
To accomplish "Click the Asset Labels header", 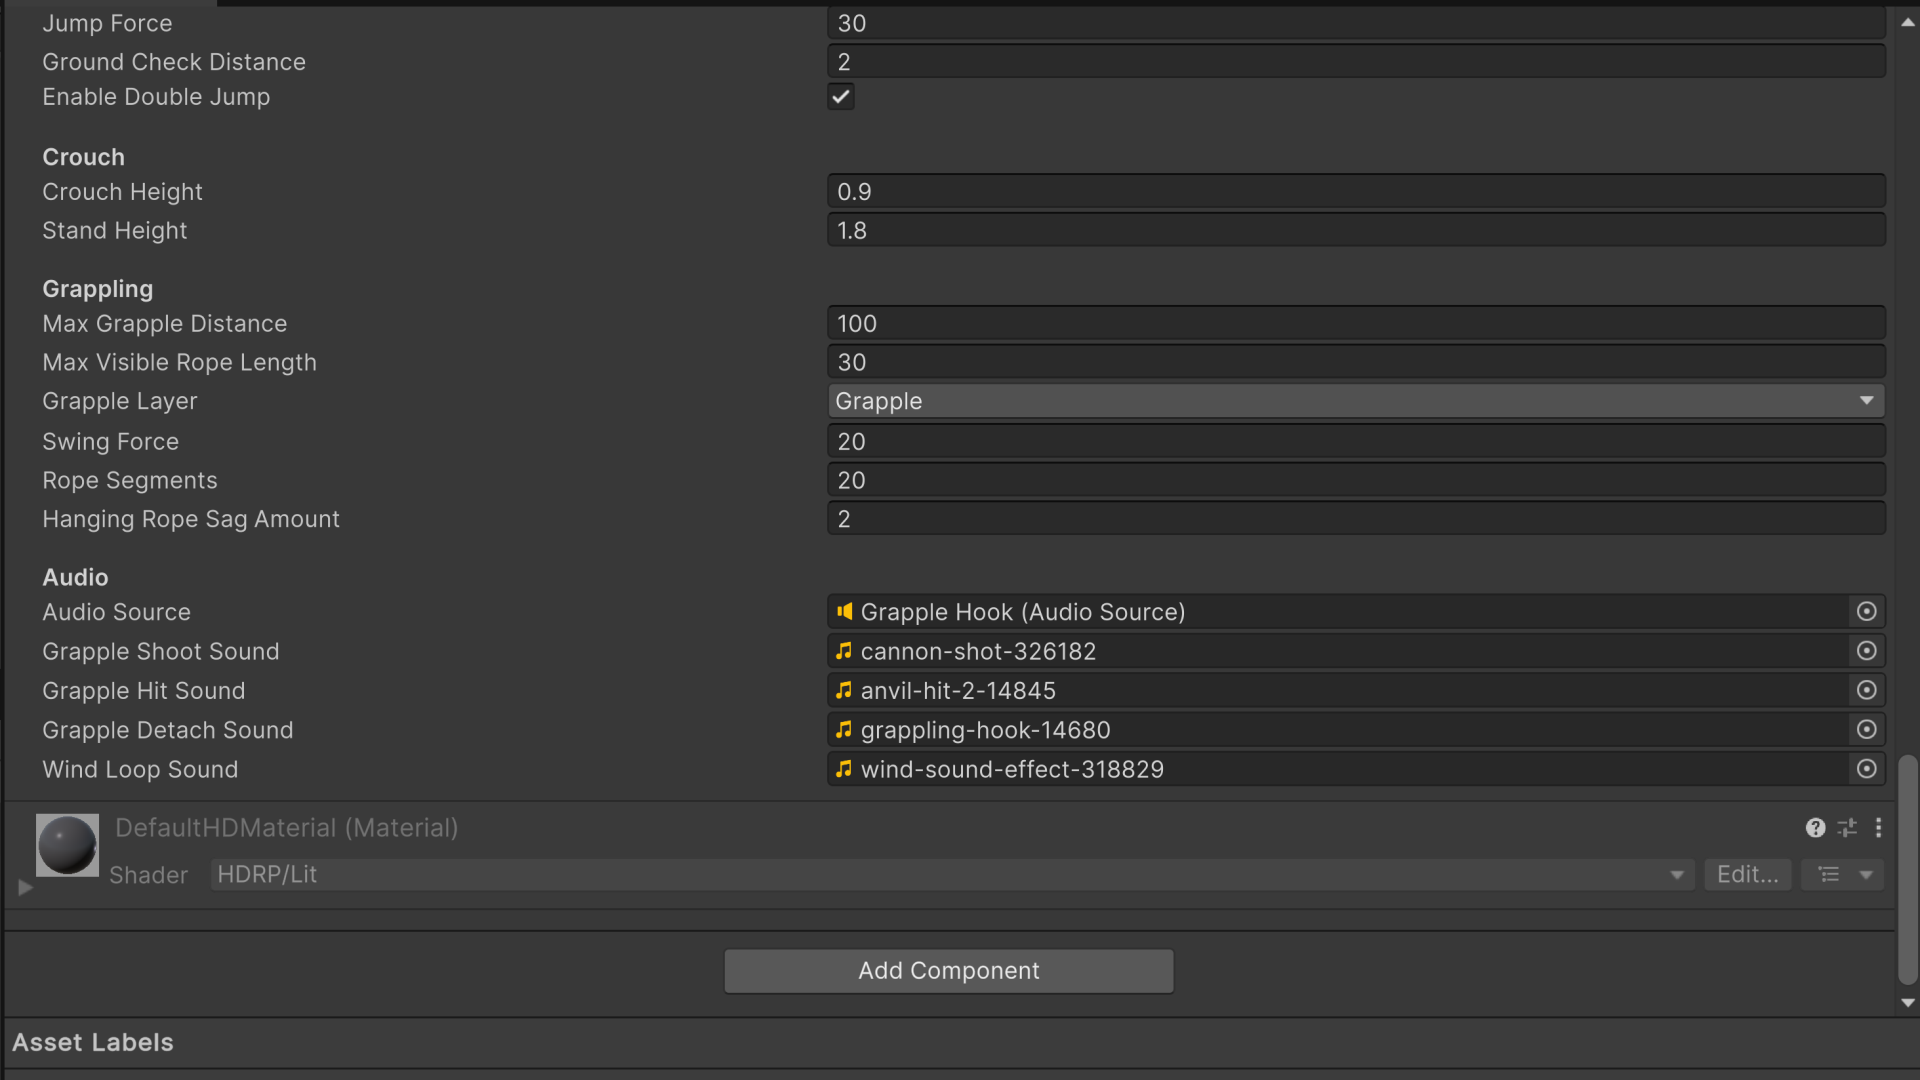I will (x=93, y=1043).
